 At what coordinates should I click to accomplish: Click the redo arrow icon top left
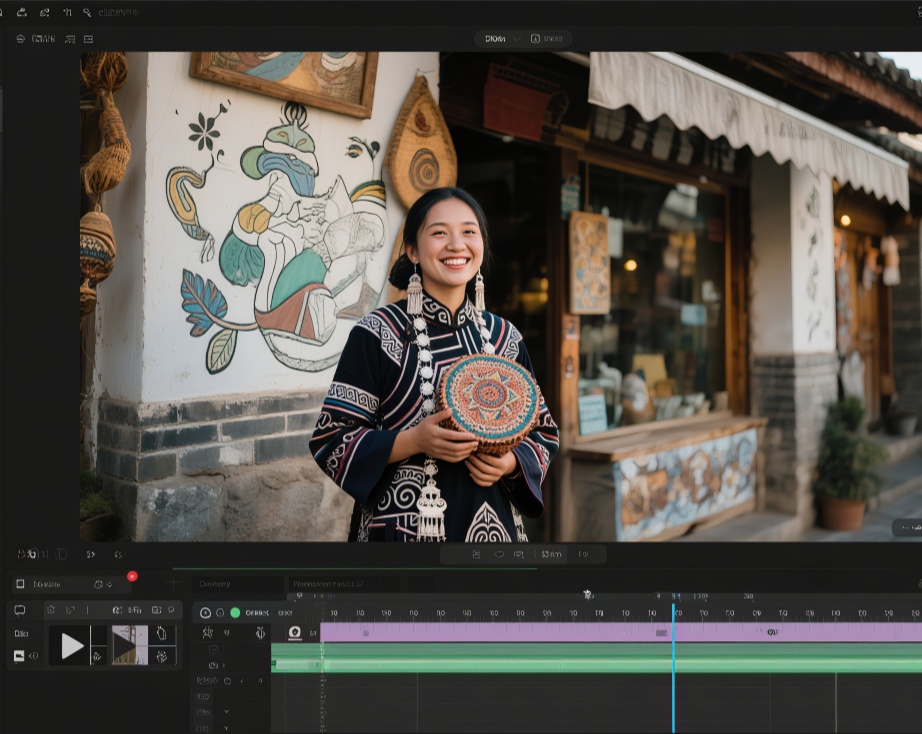[44, 13]
